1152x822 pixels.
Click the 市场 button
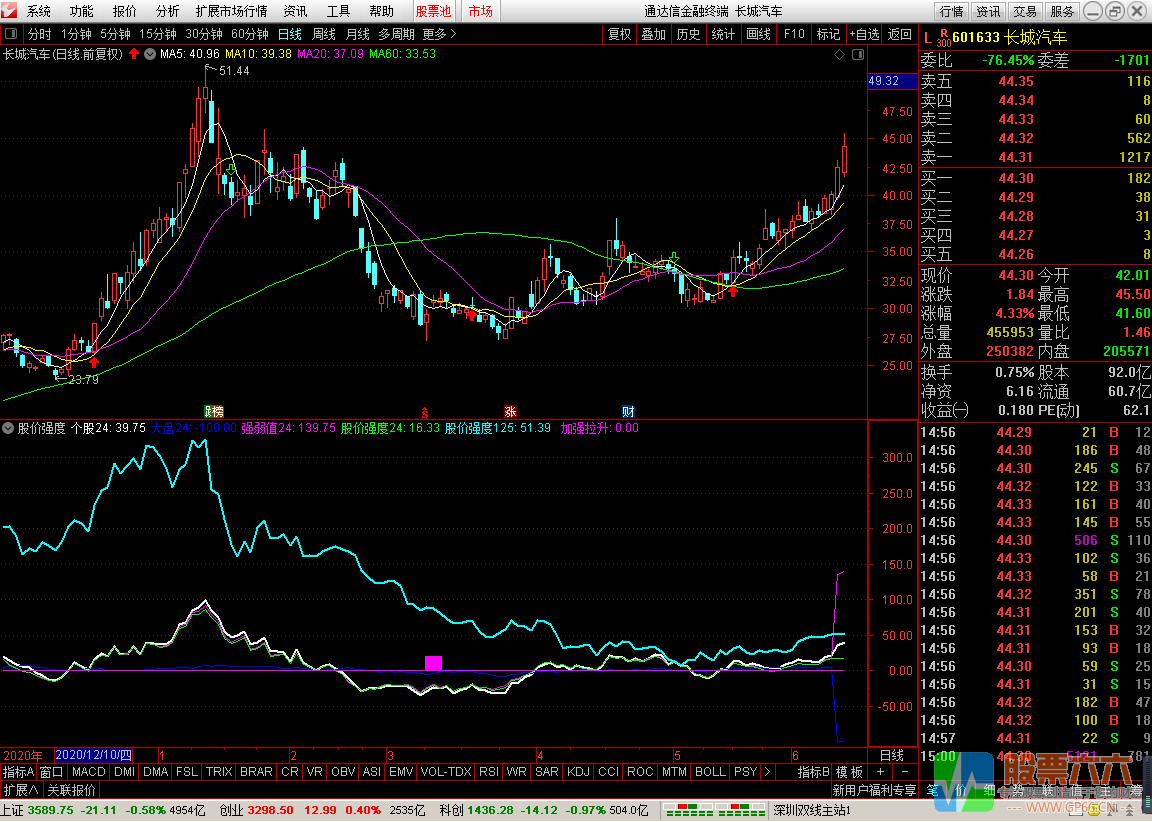pyautogui.click(x=480, y=11)
